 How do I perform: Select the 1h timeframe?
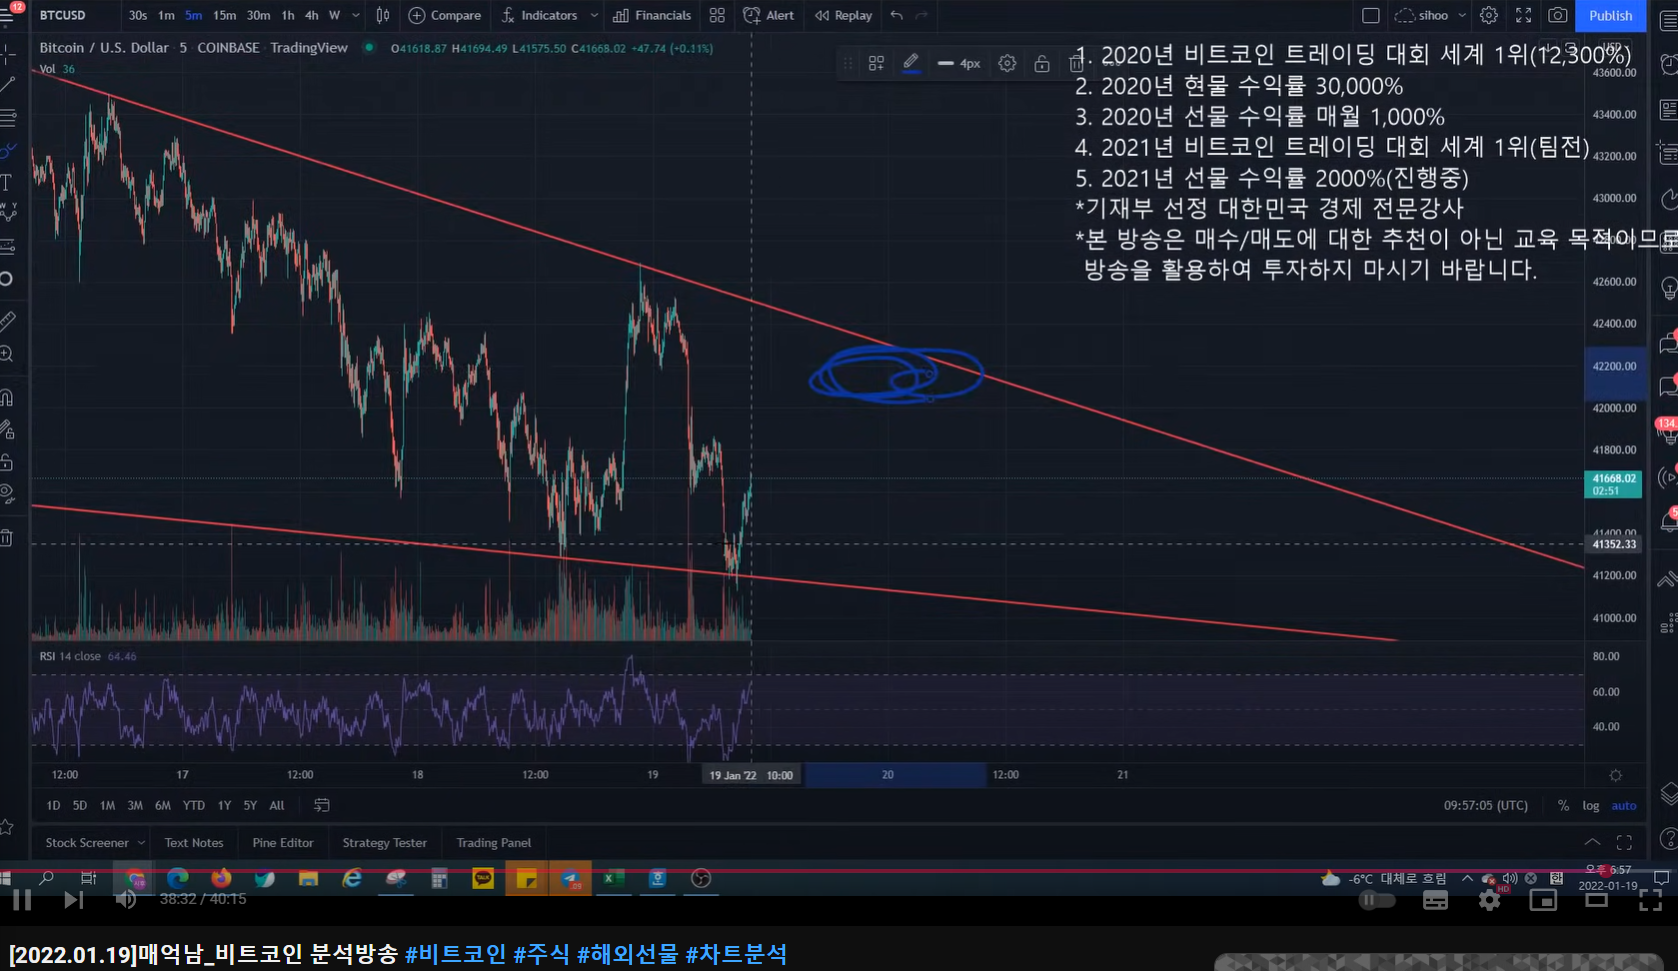(x=288, y=15)
